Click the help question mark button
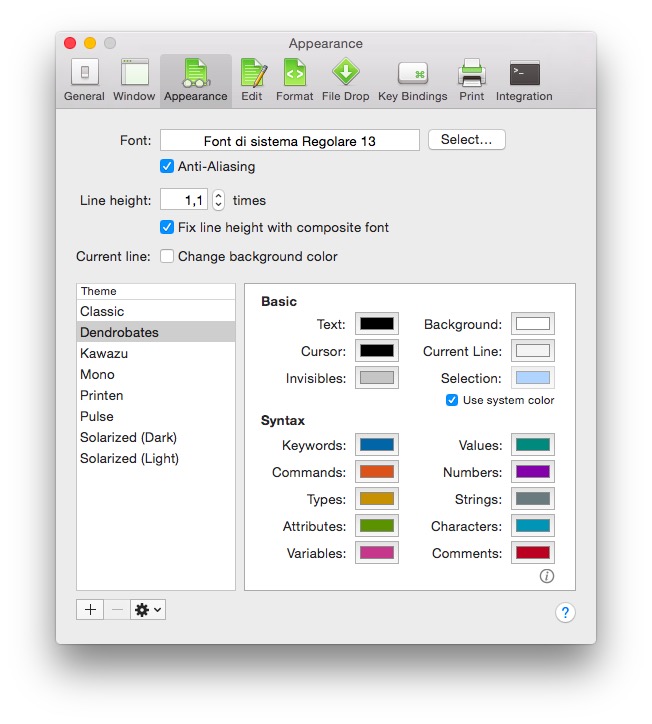Viewport: 652px width, 724px height. 565,613
